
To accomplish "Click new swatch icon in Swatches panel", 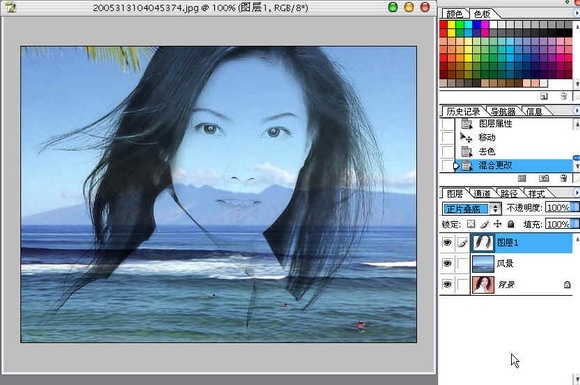I will click(x=544, y=96).
